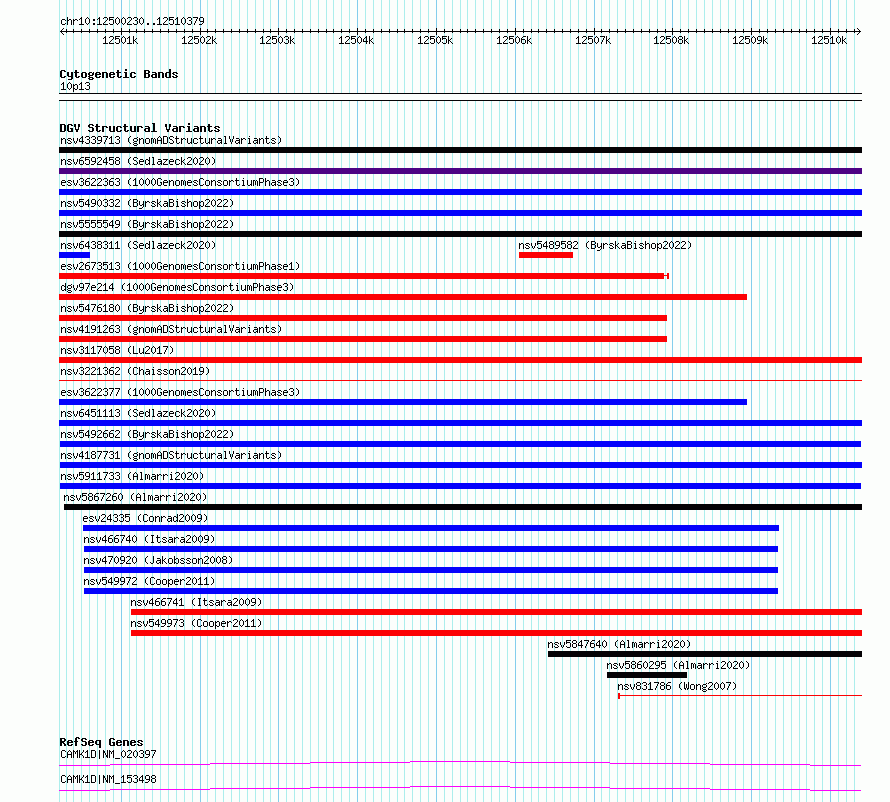Click the 12506k ruler position
Image resolution: width=890 pixels, height=802 pixels.
coord(514,40)
